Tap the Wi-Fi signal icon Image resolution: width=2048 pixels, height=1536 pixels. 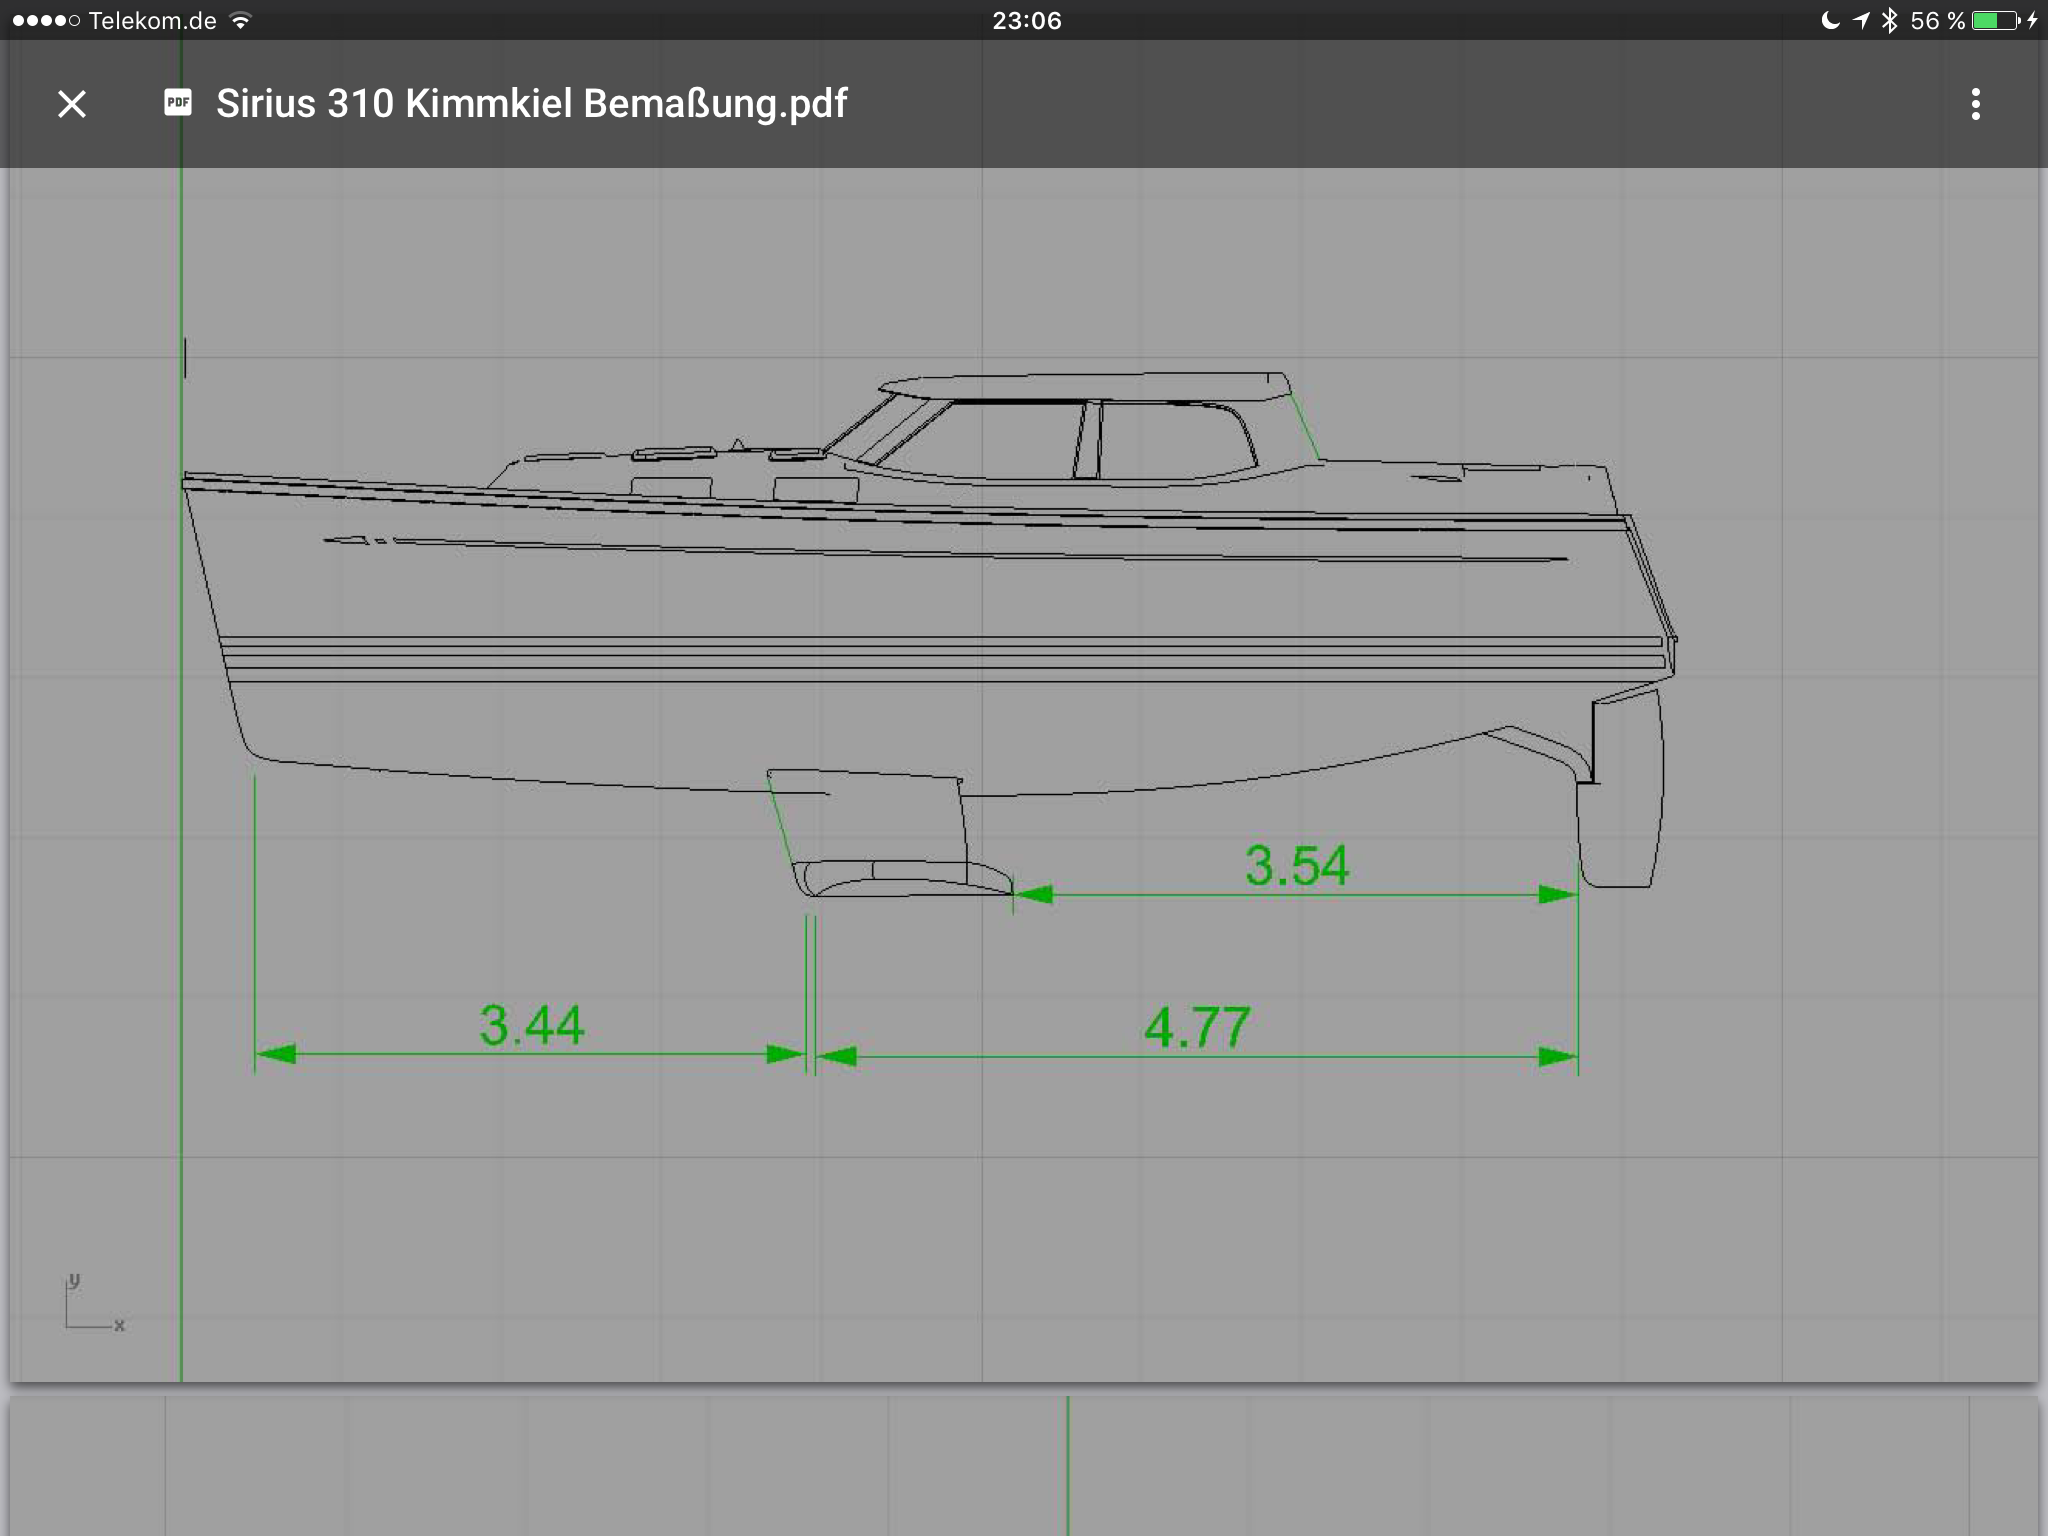click(x=240, y=20)
